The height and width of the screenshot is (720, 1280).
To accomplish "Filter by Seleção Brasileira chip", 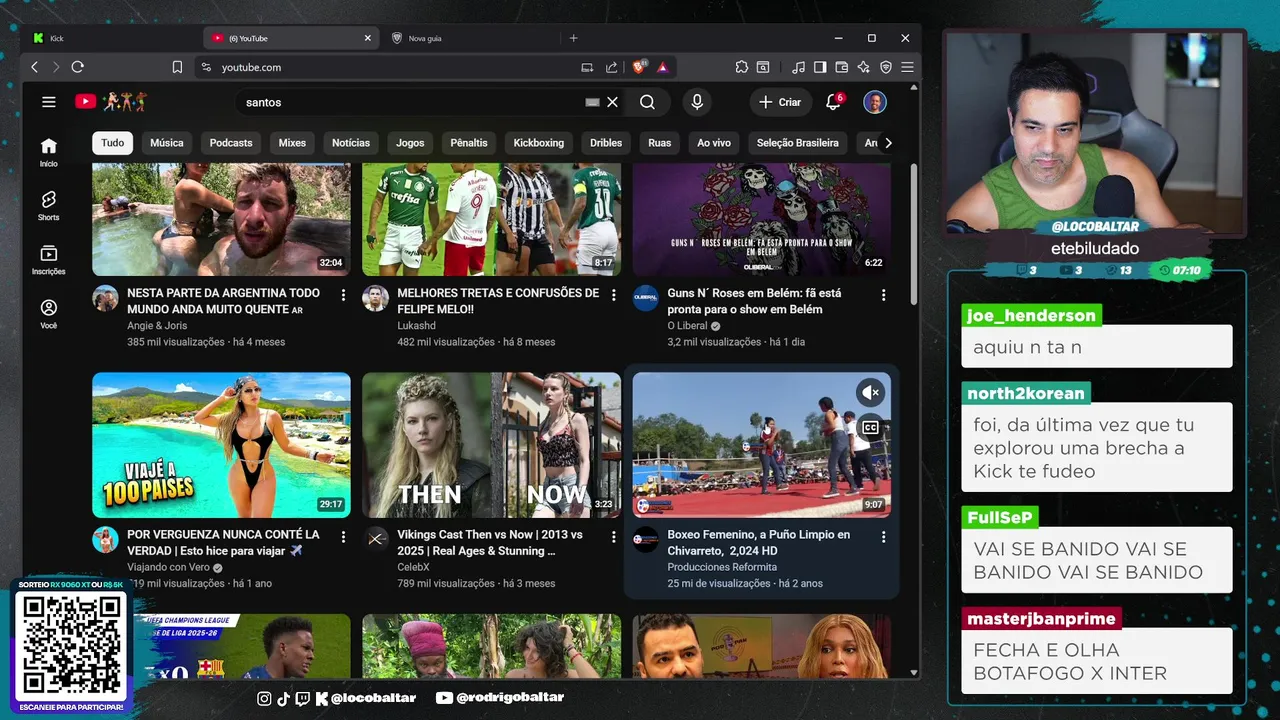I will [x=798, y=143].
